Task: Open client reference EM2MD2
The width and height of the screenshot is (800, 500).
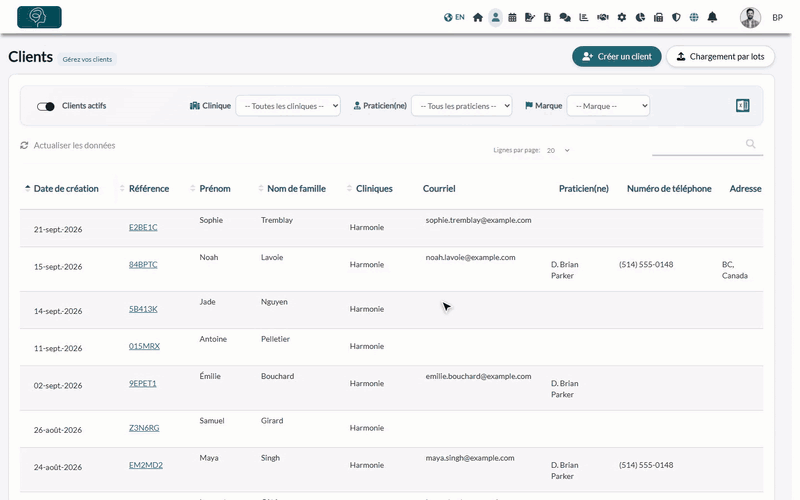Action: click(145, 465)
